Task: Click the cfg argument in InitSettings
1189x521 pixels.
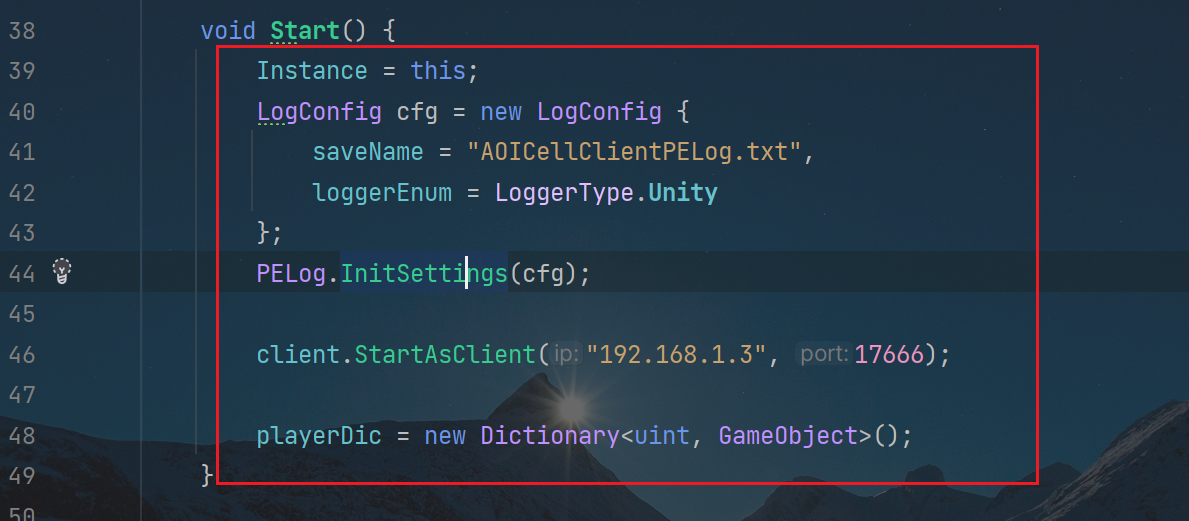Action: pos(542,274)
